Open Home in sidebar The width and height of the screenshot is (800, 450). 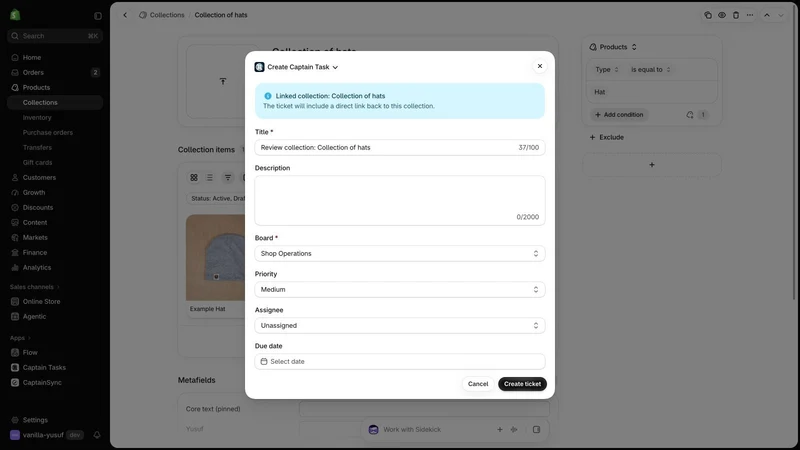tap(55, 58)
